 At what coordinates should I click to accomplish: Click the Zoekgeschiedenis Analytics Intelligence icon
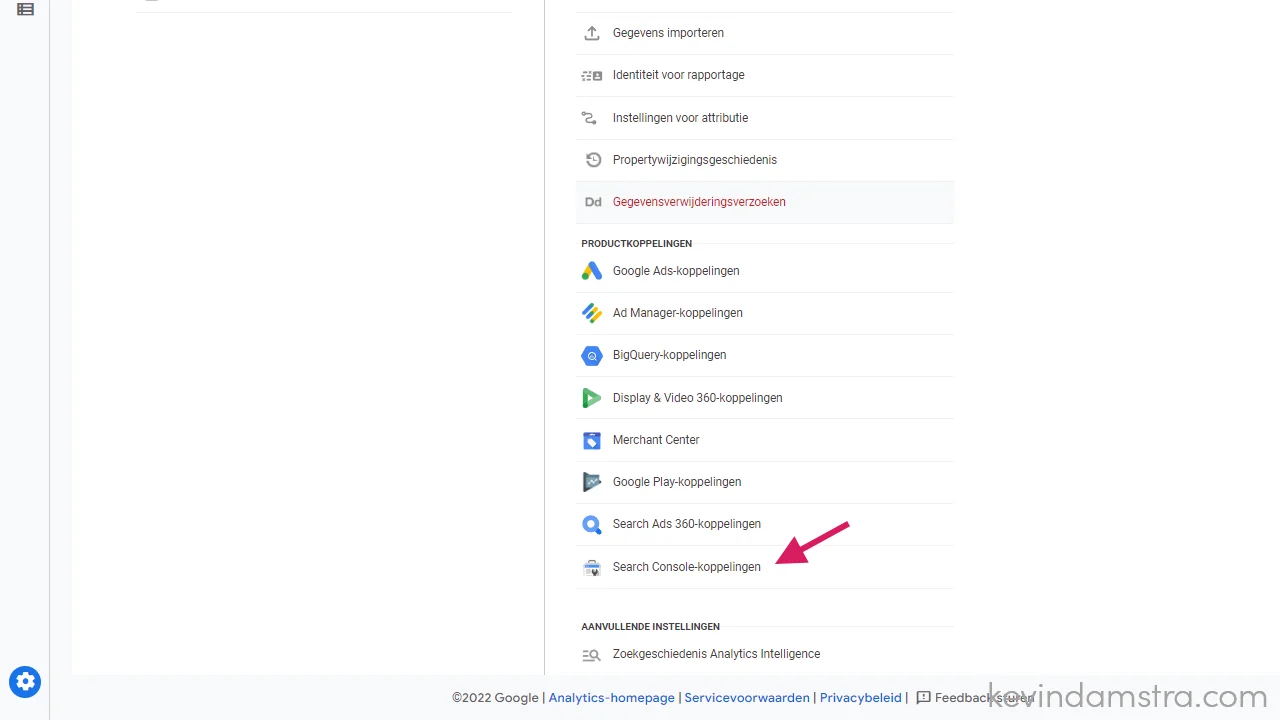(x=592, y=655)
